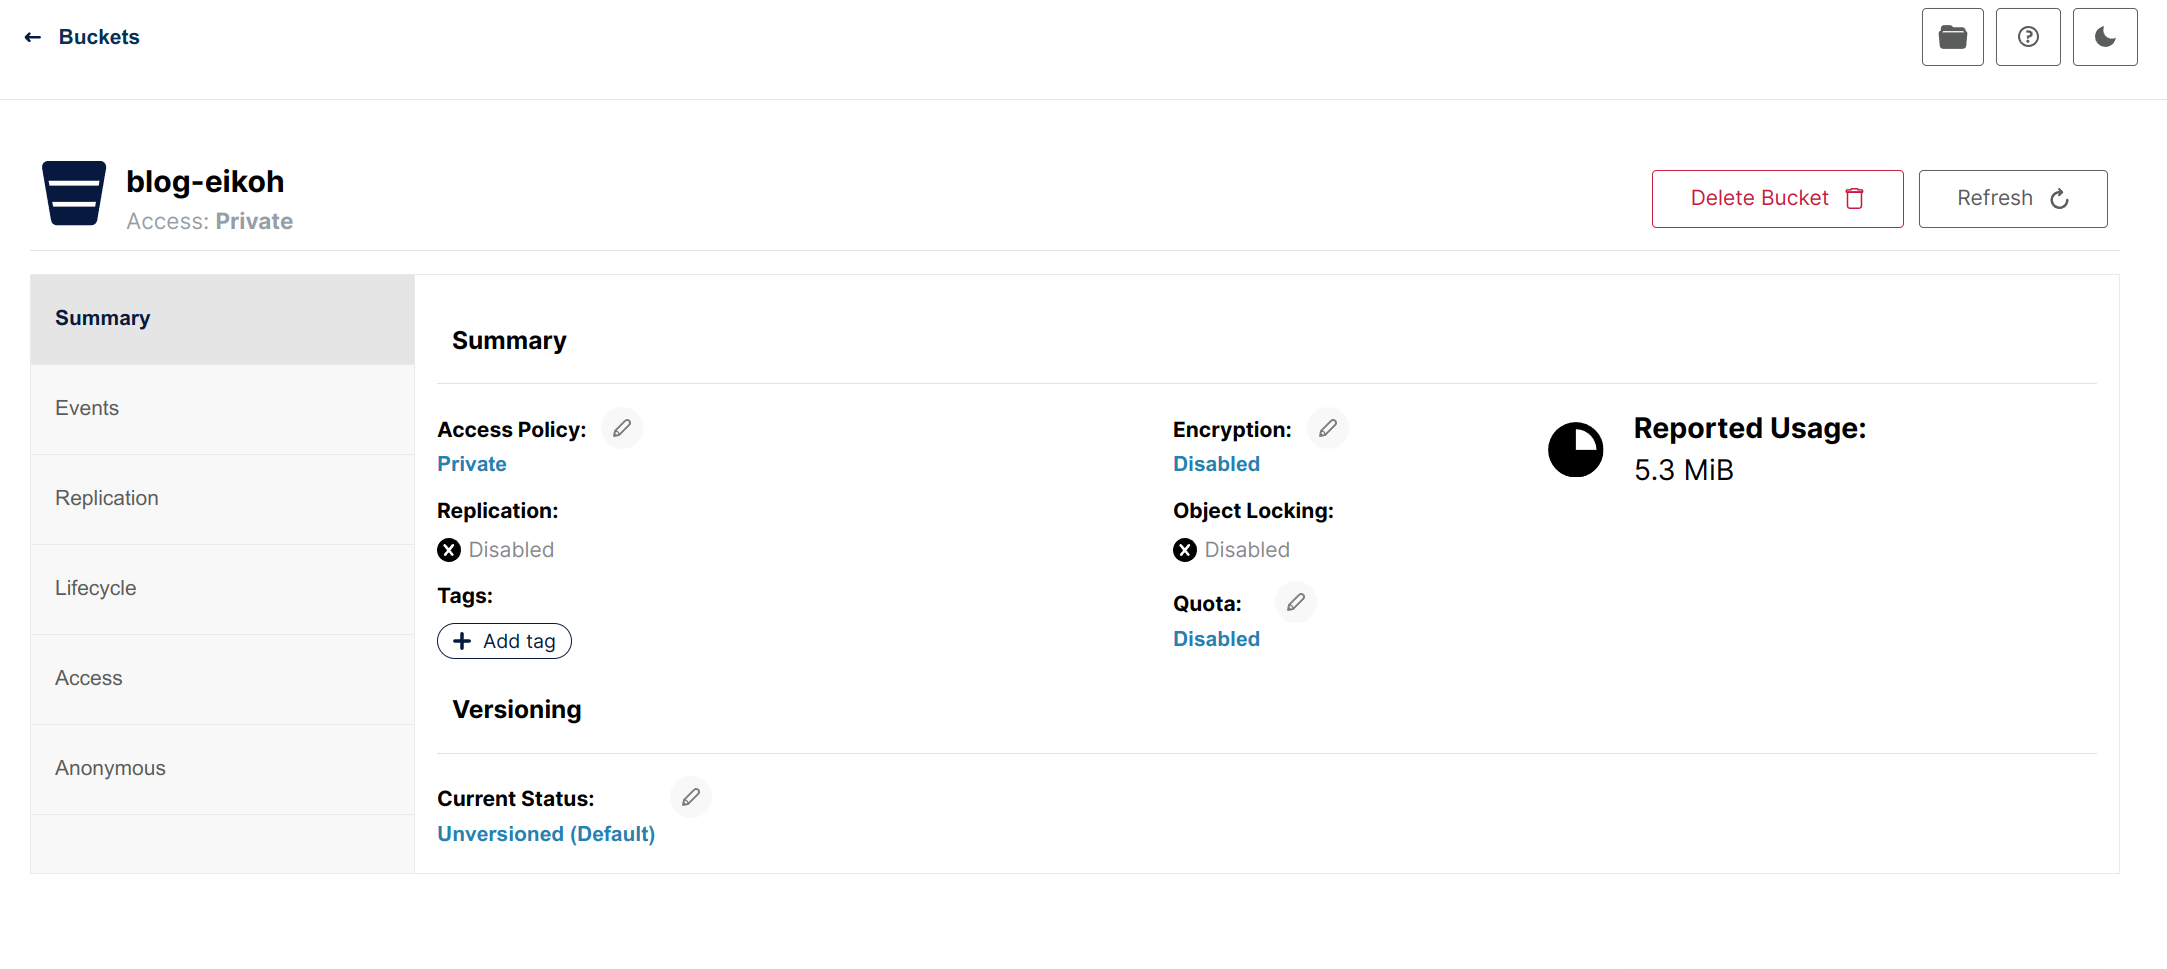Go to the Lifecycle tab
Viewport: 2167px width, 969px height.
tap(96, 588)
